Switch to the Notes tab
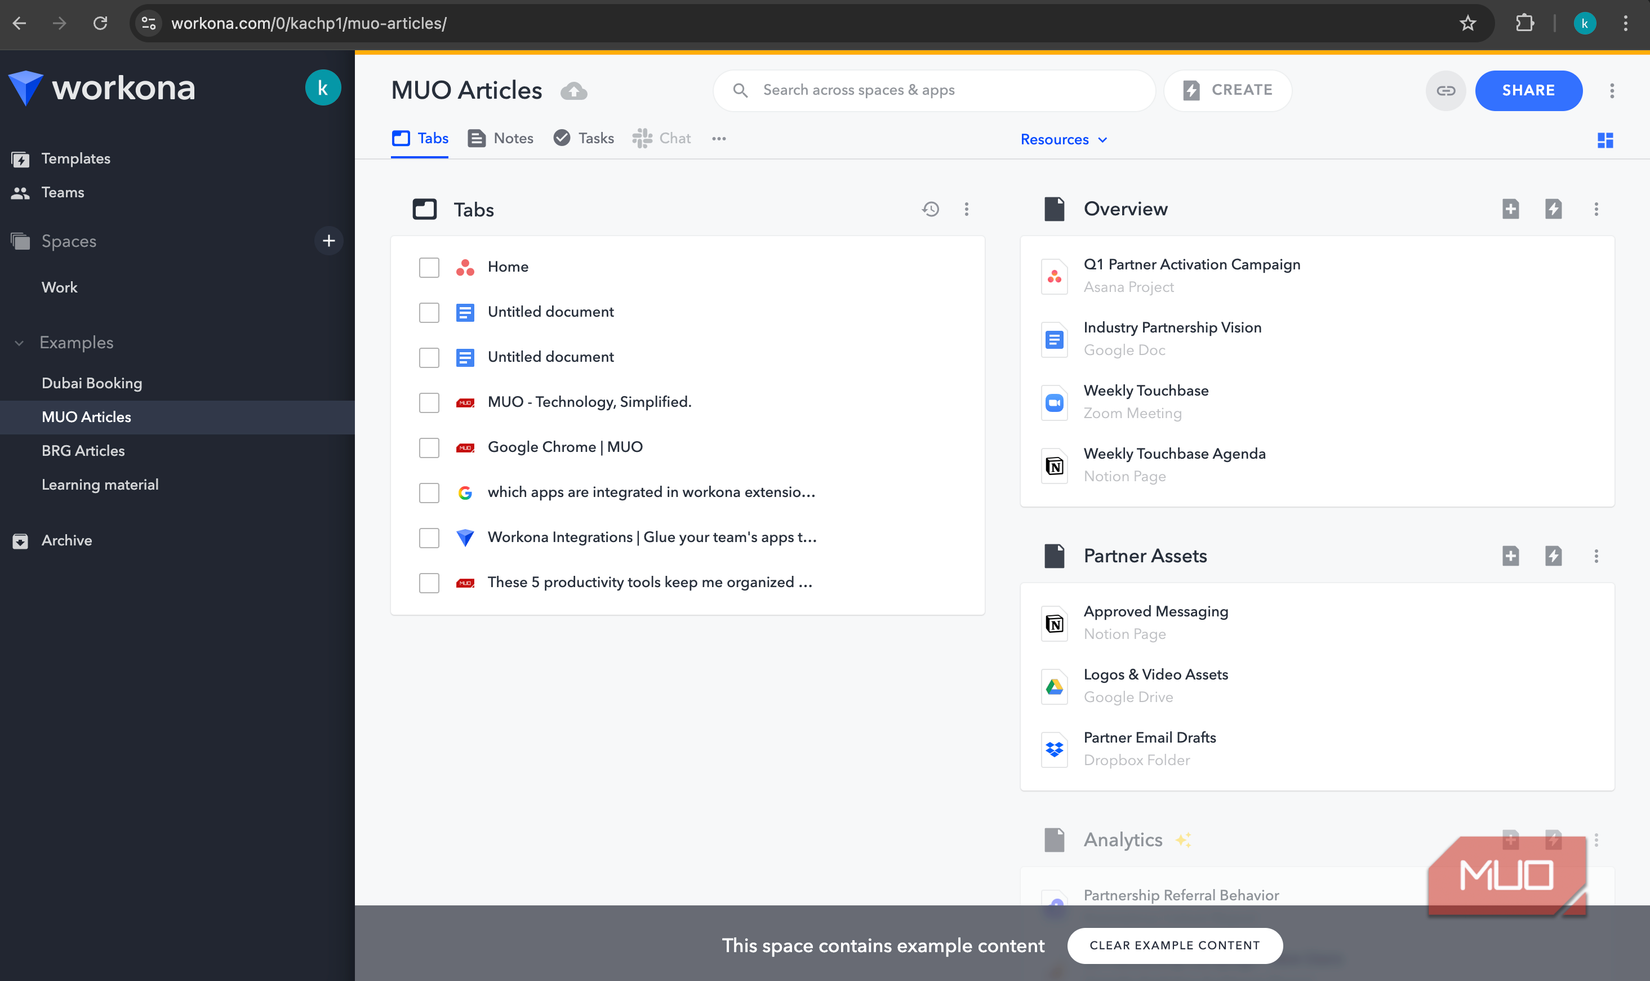This screenshot has width=1650, height=981. point(500,138)
